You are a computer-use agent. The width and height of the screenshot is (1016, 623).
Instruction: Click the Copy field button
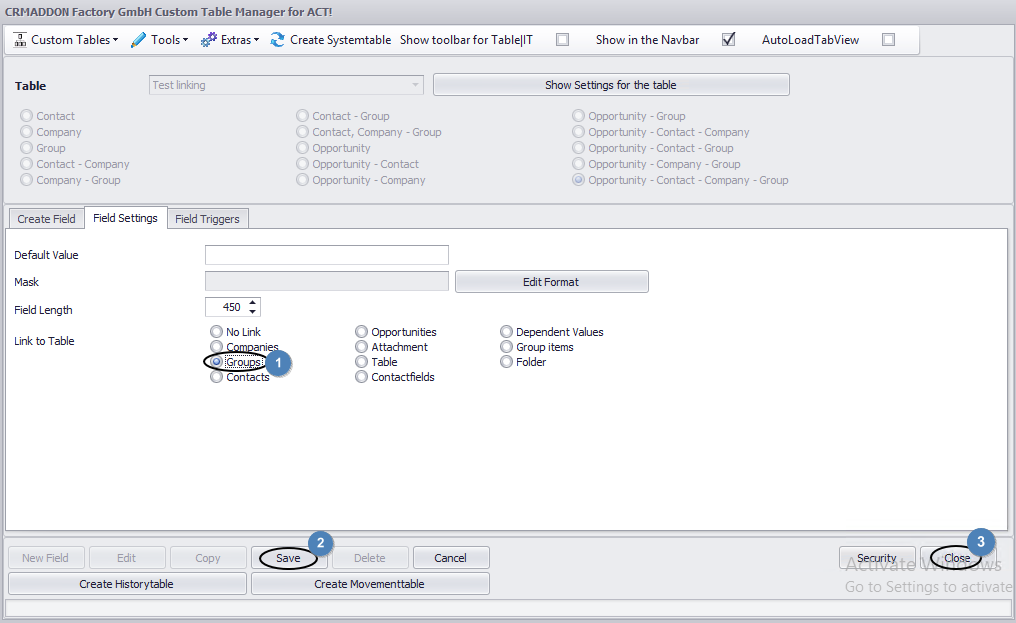pyautogui.click(x=208, y=558)
